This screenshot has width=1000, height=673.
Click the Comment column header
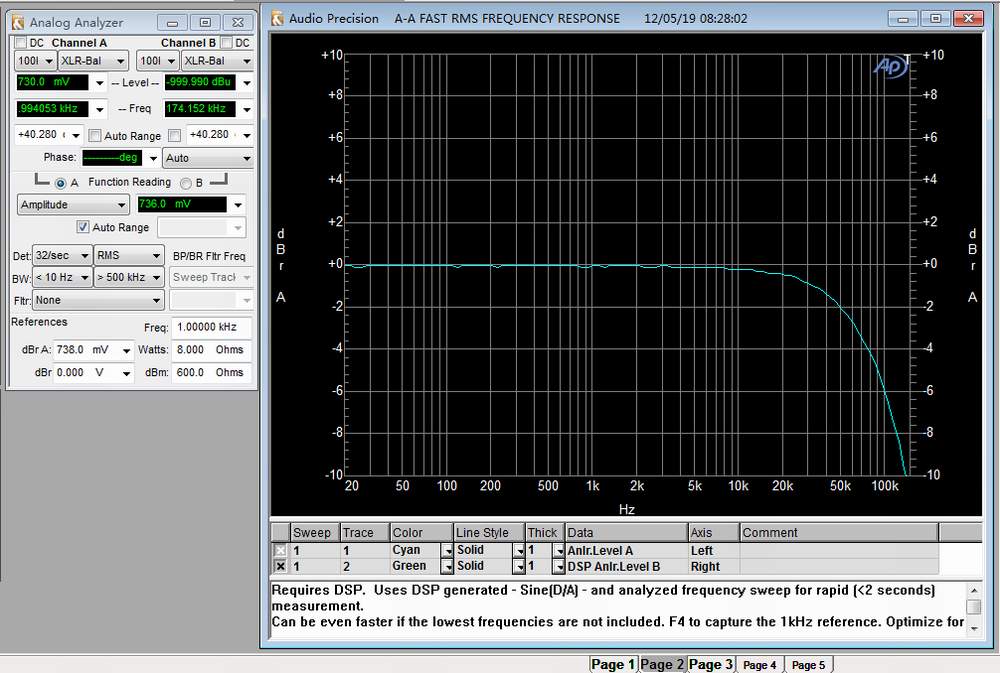coord(839,533)
